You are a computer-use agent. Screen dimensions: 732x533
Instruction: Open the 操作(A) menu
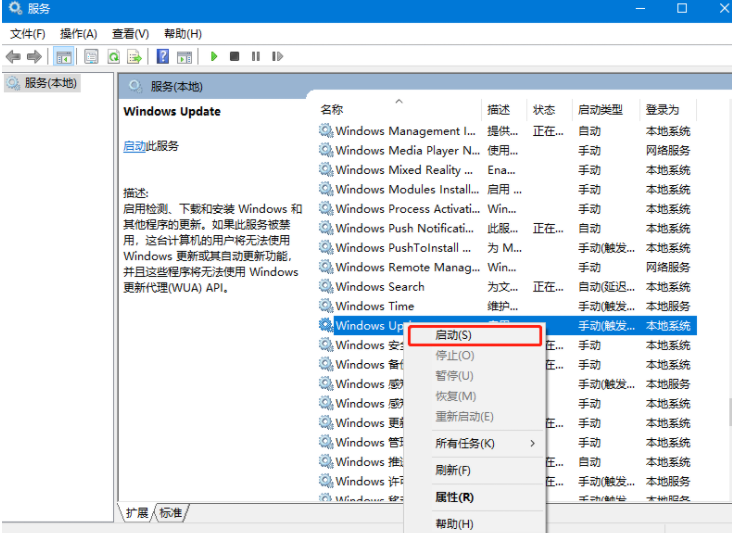coord(78,34)
